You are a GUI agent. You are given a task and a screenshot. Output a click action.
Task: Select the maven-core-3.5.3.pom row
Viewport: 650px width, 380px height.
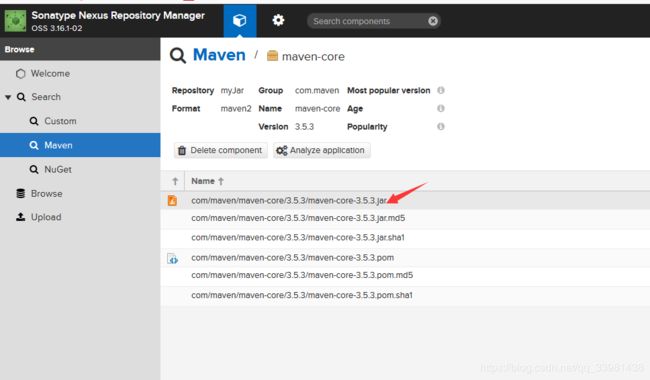click(x=405, y=258)
